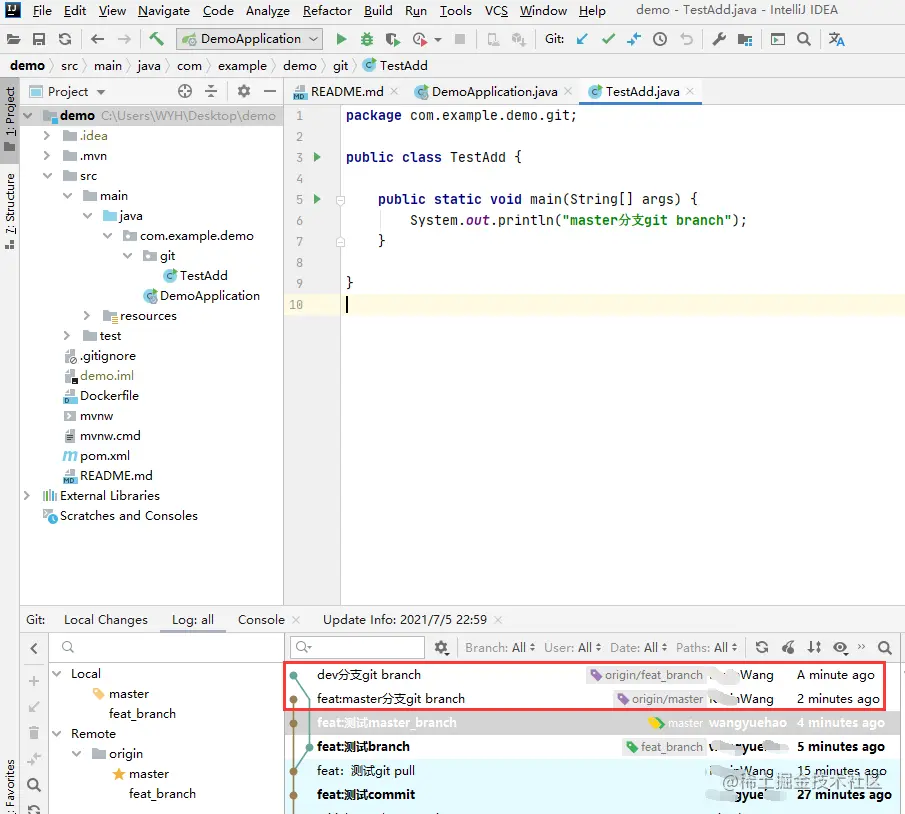Toggle the Structure side panel
The width and height of the screenshot is (905, 814).
pyautogui.click(x=10, y=204)
